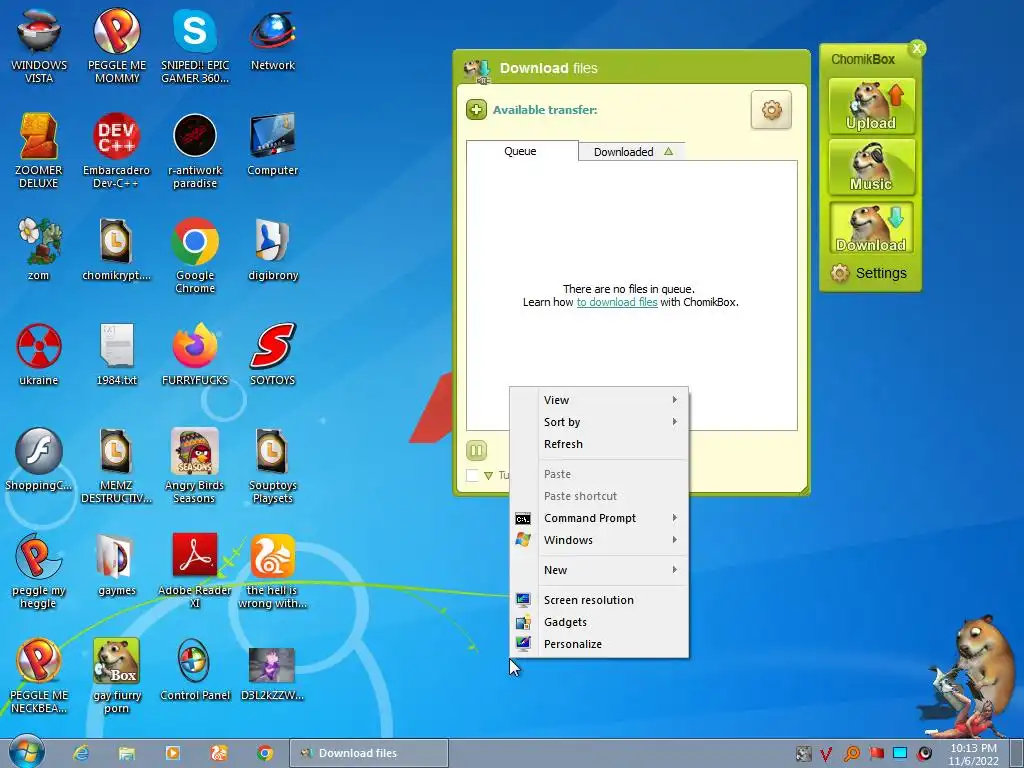Switch to the Queue tab
The width and height of the screenshot is (1024, 768).
click(x=520, y=151)
